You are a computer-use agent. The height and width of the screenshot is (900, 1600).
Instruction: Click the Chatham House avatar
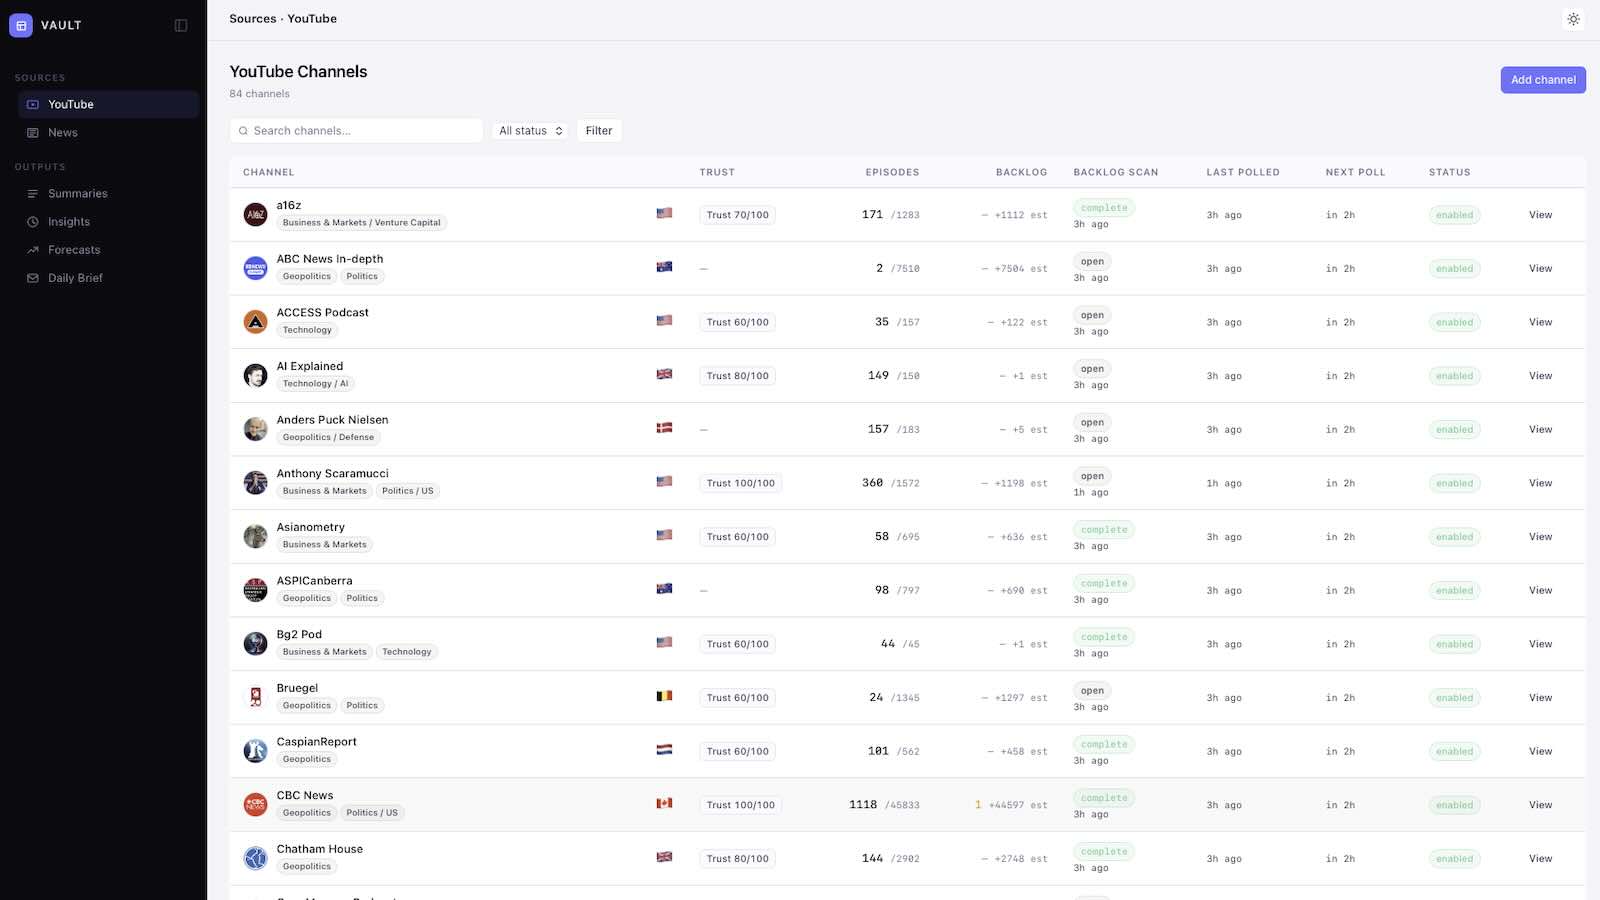pos(256,858)
